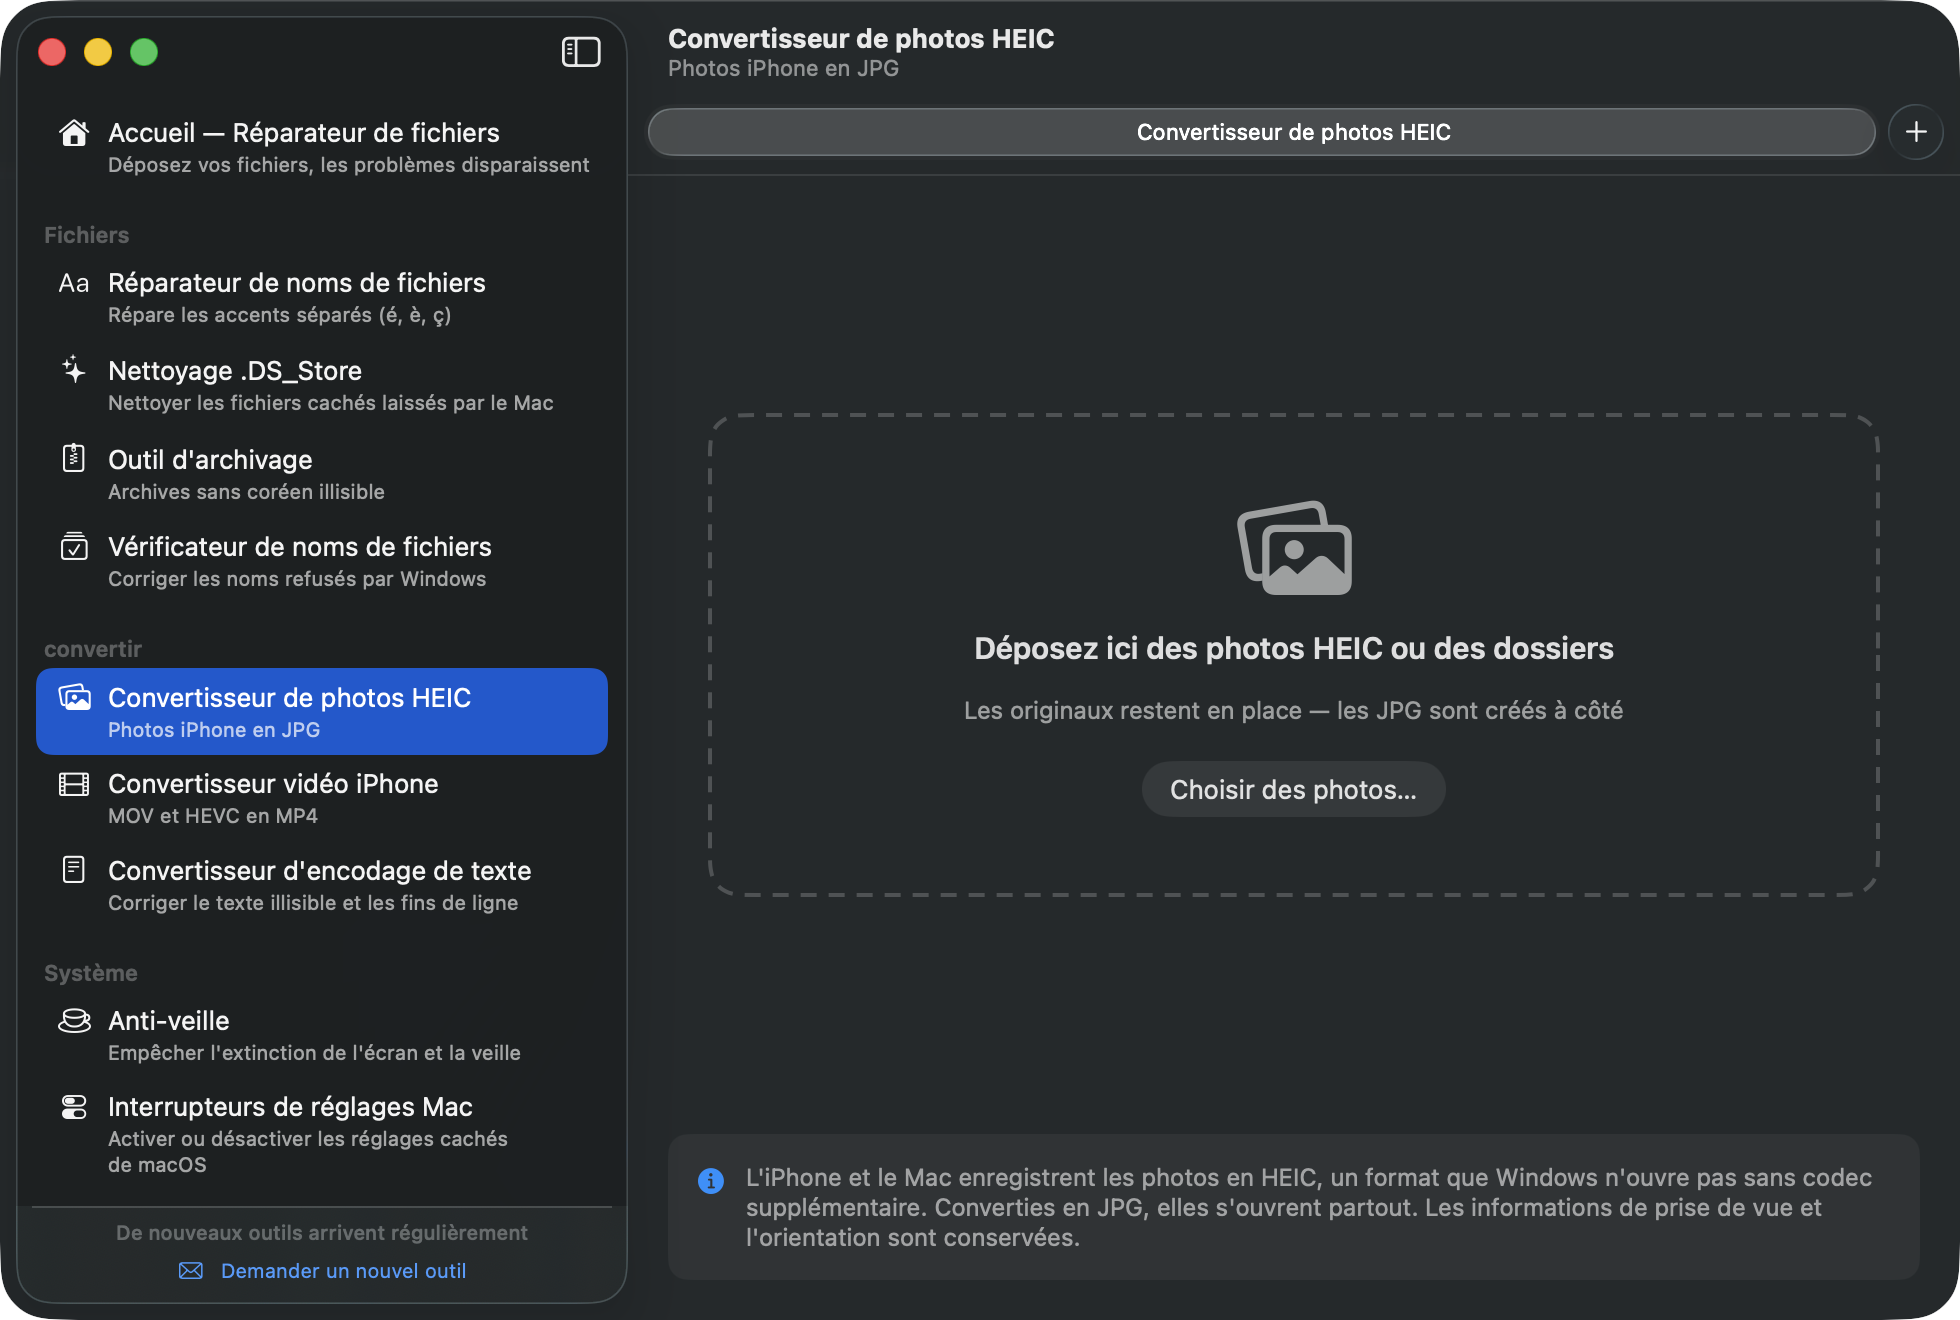The width and height of the screenshot is (1960, 1320).
Task: Click the house icon next to Accueil
Action: (74, 133)
